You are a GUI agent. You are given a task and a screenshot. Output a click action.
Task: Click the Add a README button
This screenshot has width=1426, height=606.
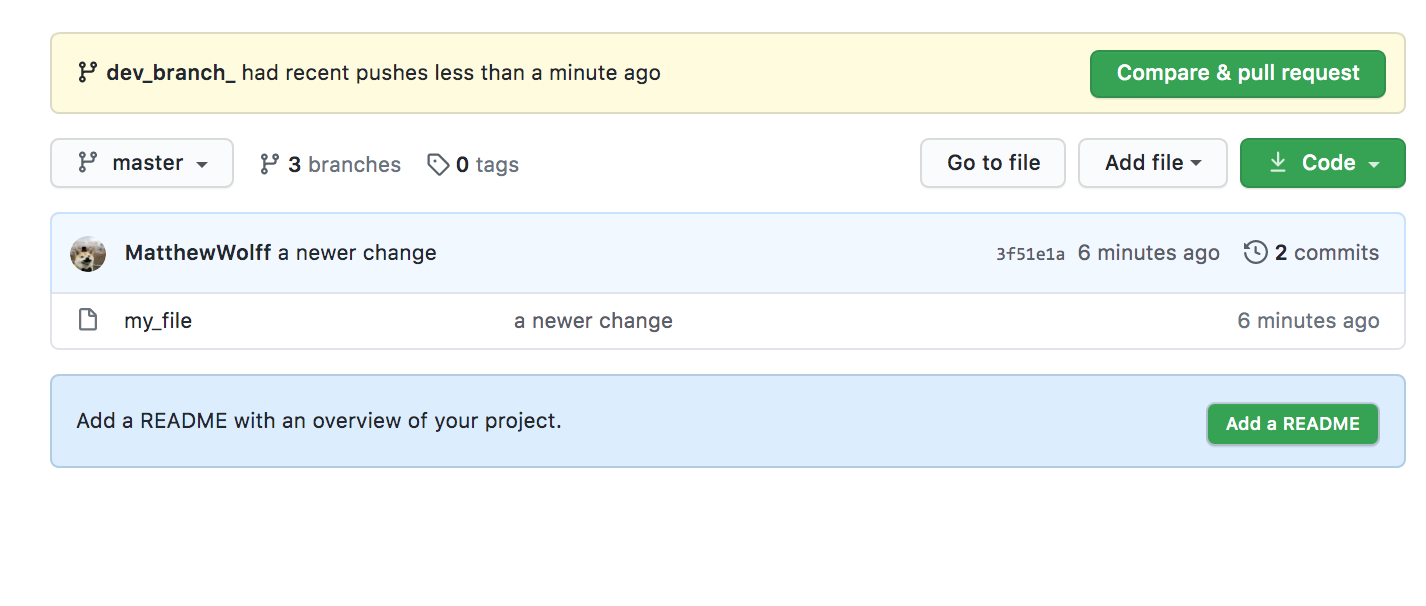pos(1292,424)
